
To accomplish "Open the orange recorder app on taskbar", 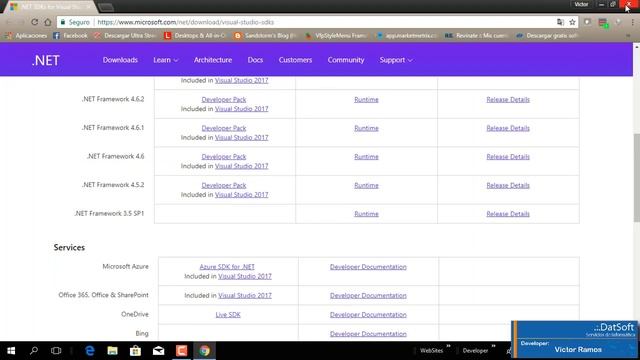I will 181,350.
